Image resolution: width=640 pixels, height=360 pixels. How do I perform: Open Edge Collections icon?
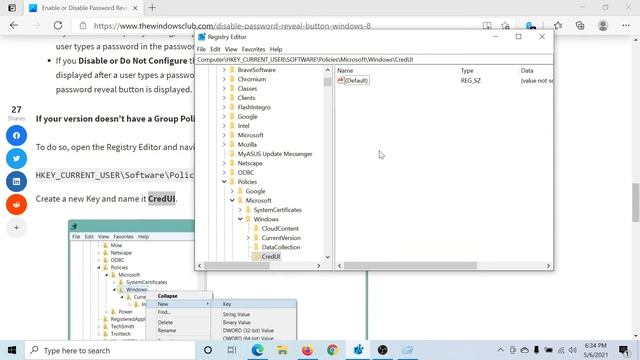580,25
